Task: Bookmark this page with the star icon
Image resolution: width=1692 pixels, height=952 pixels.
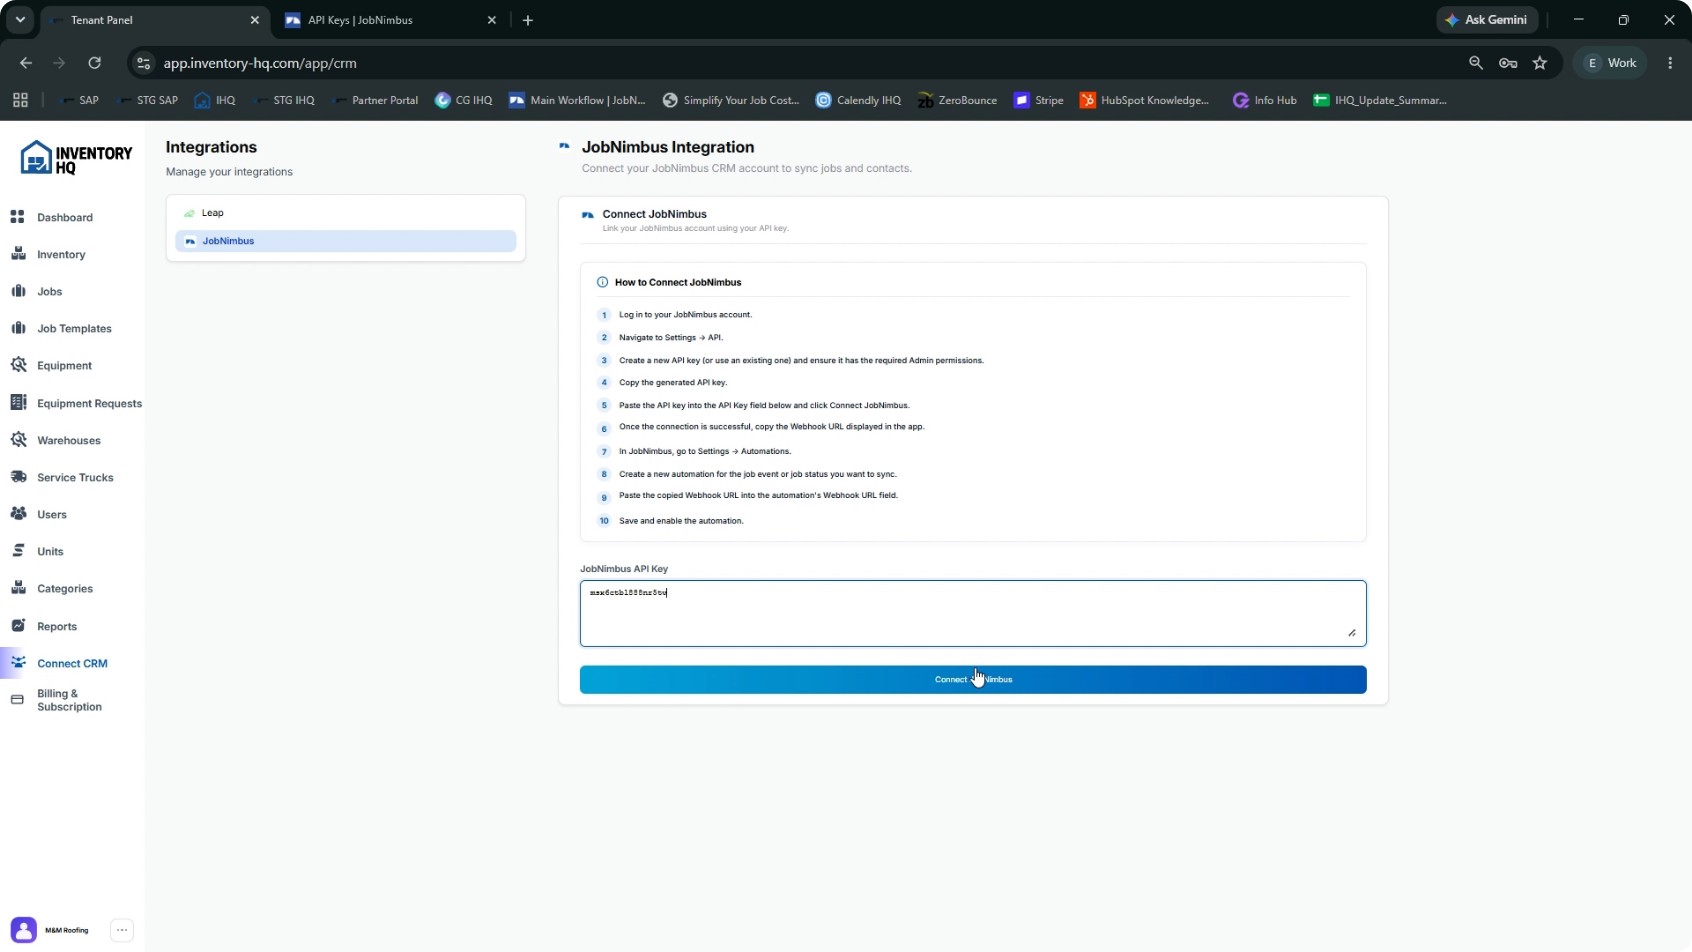Action: [1540, 63]
